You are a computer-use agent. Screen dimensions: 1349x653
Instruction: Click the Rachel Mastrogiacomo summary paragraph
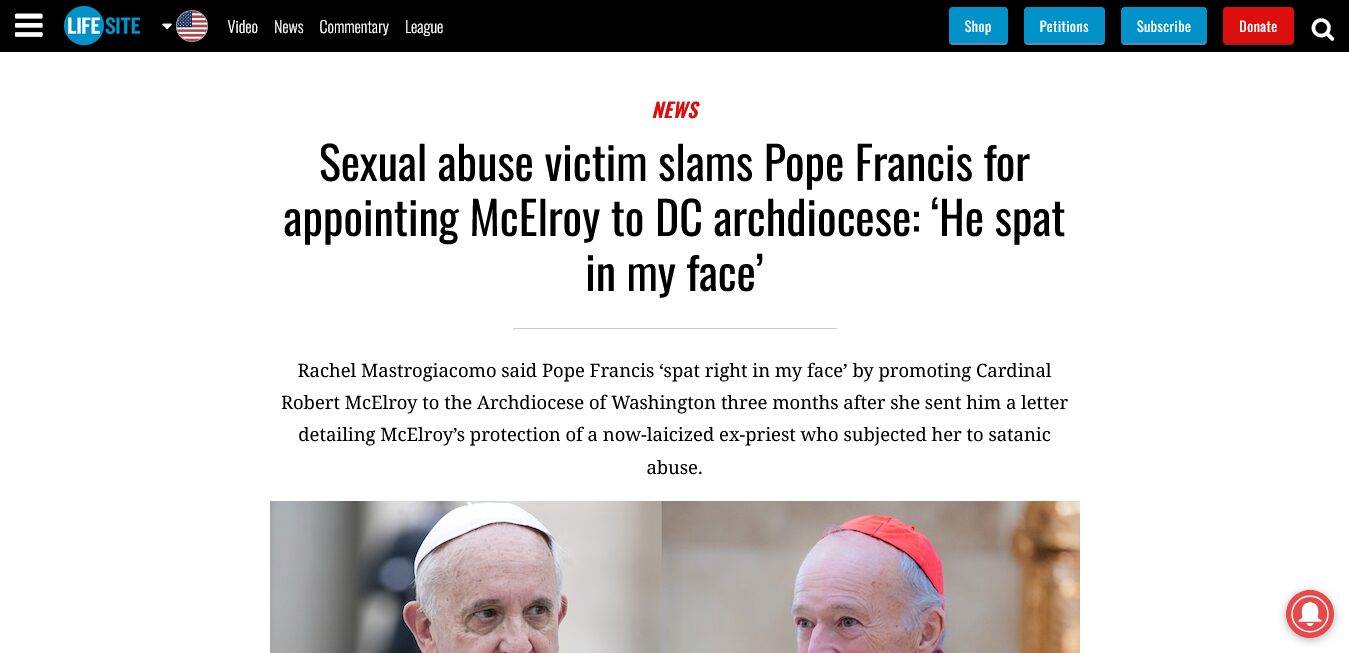[x=674, y=418]
